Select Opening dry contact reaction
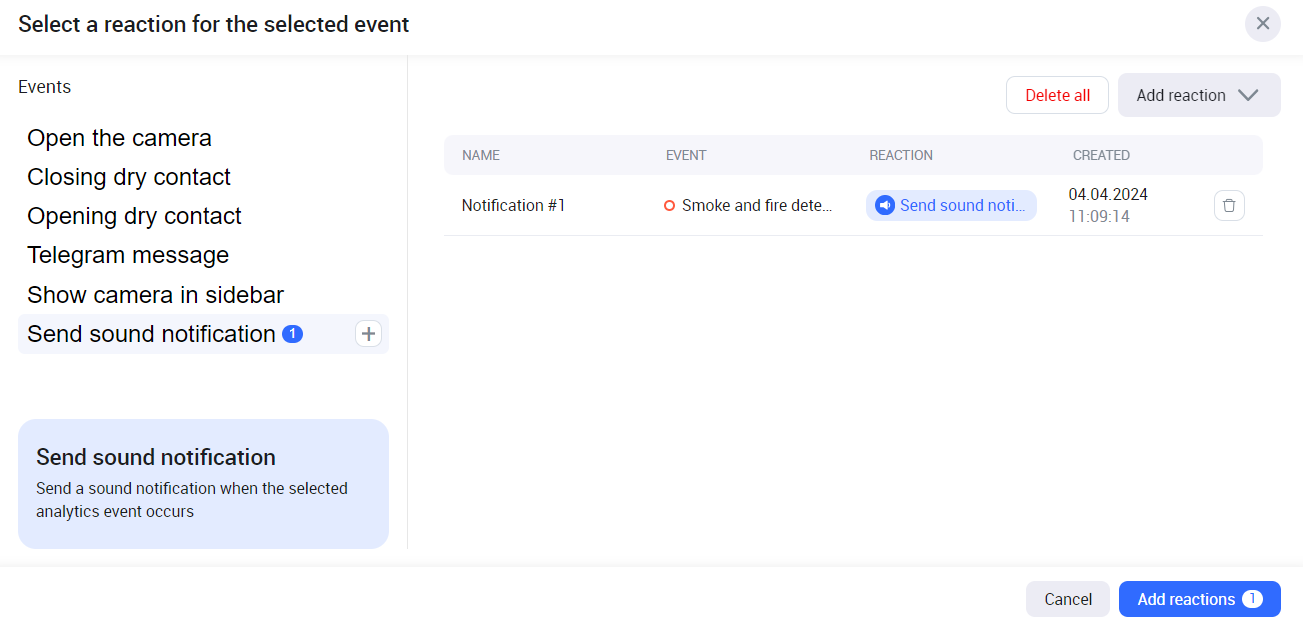Image resolution: width=1303 pixels, height=622 pixels. (x=134, y=216)
